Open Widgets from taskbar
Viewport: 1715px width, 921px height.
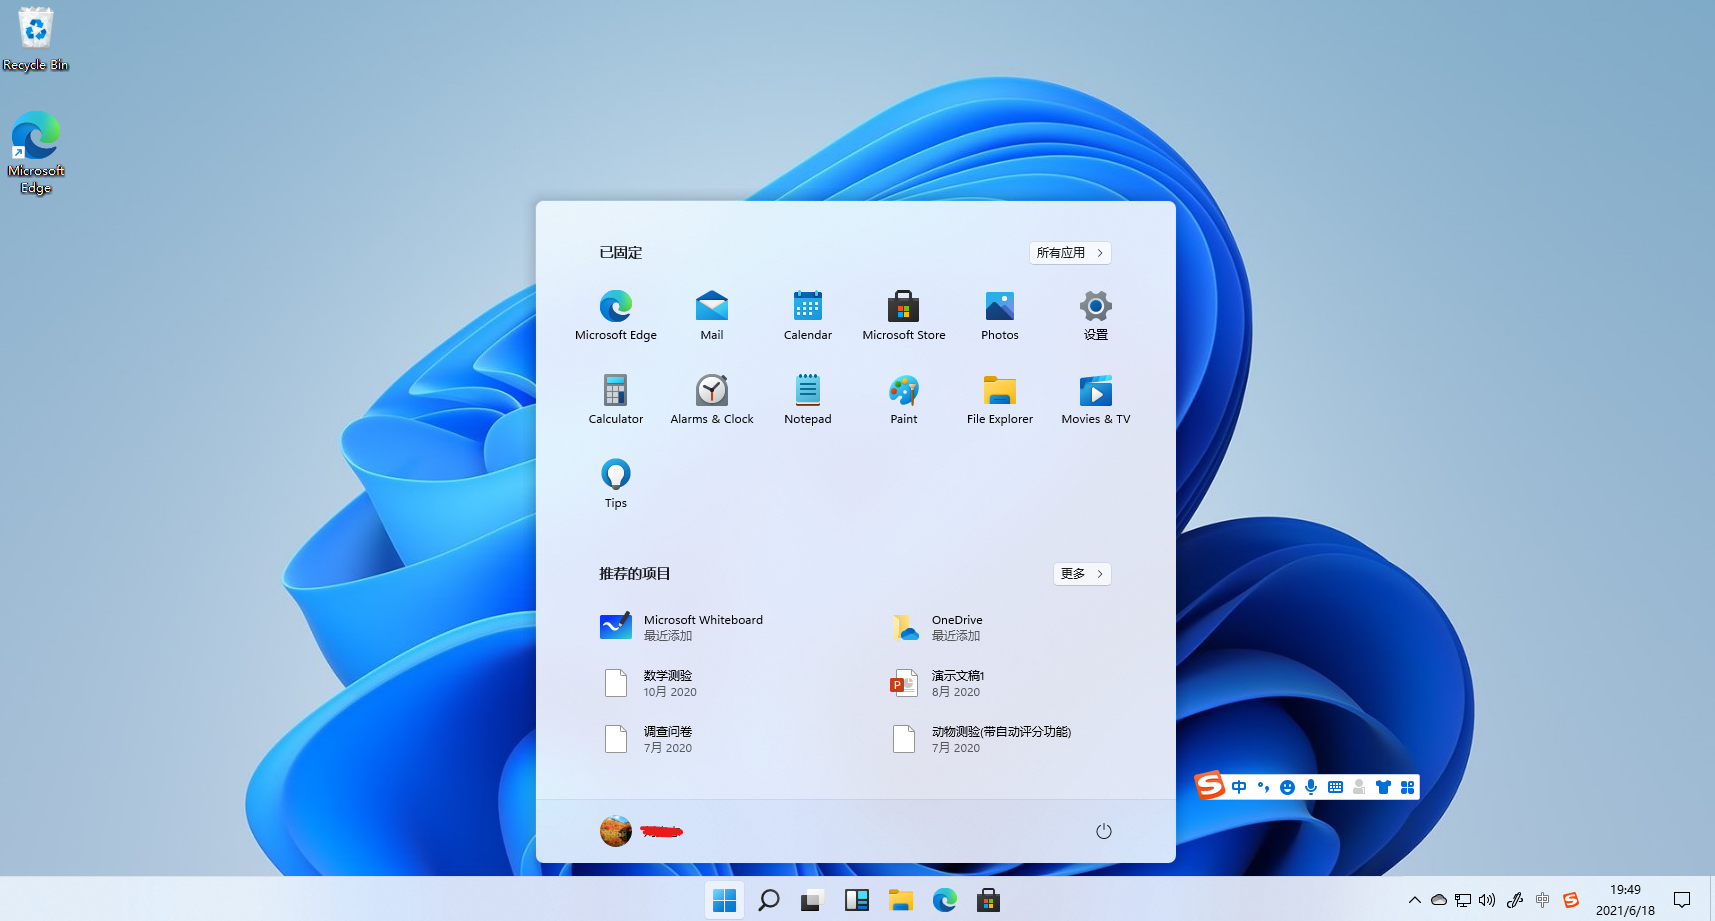coord(857,900)
